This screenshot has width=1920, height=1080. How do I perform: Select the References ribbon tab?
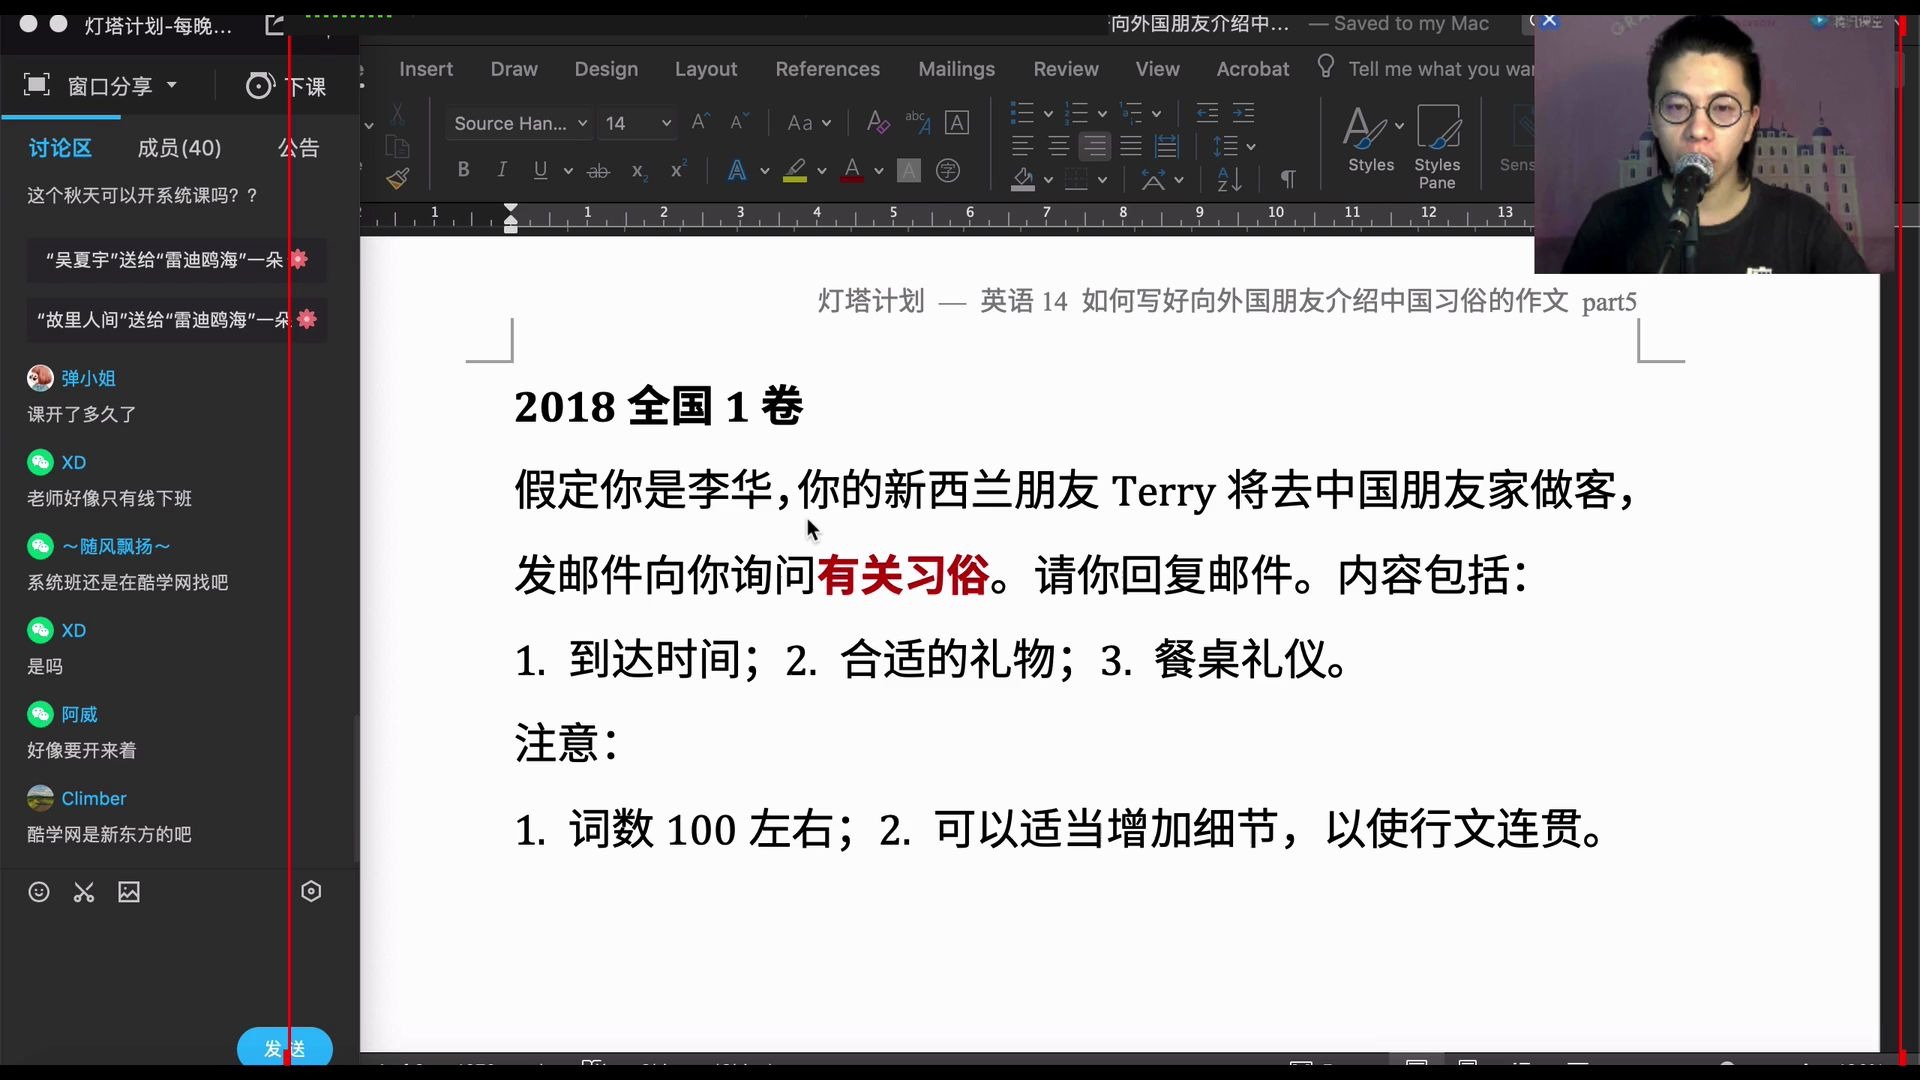[x=827, y=69]
